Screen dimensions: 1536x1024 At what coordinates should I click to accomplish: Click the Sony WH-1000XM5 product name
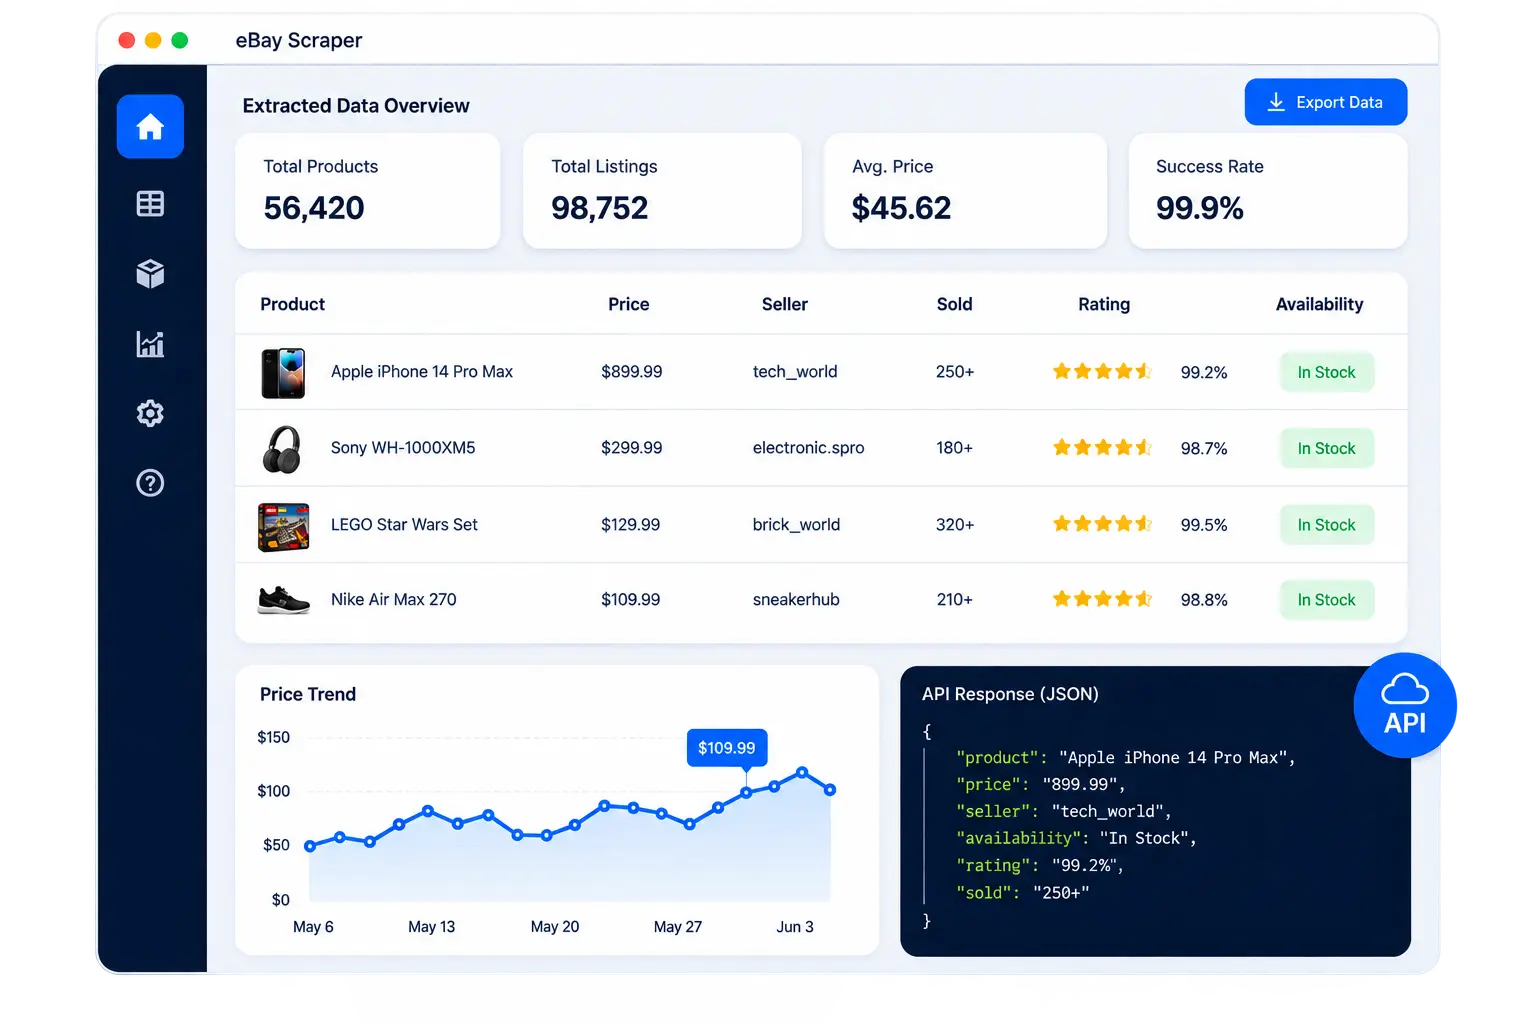(x=403, y=448)
